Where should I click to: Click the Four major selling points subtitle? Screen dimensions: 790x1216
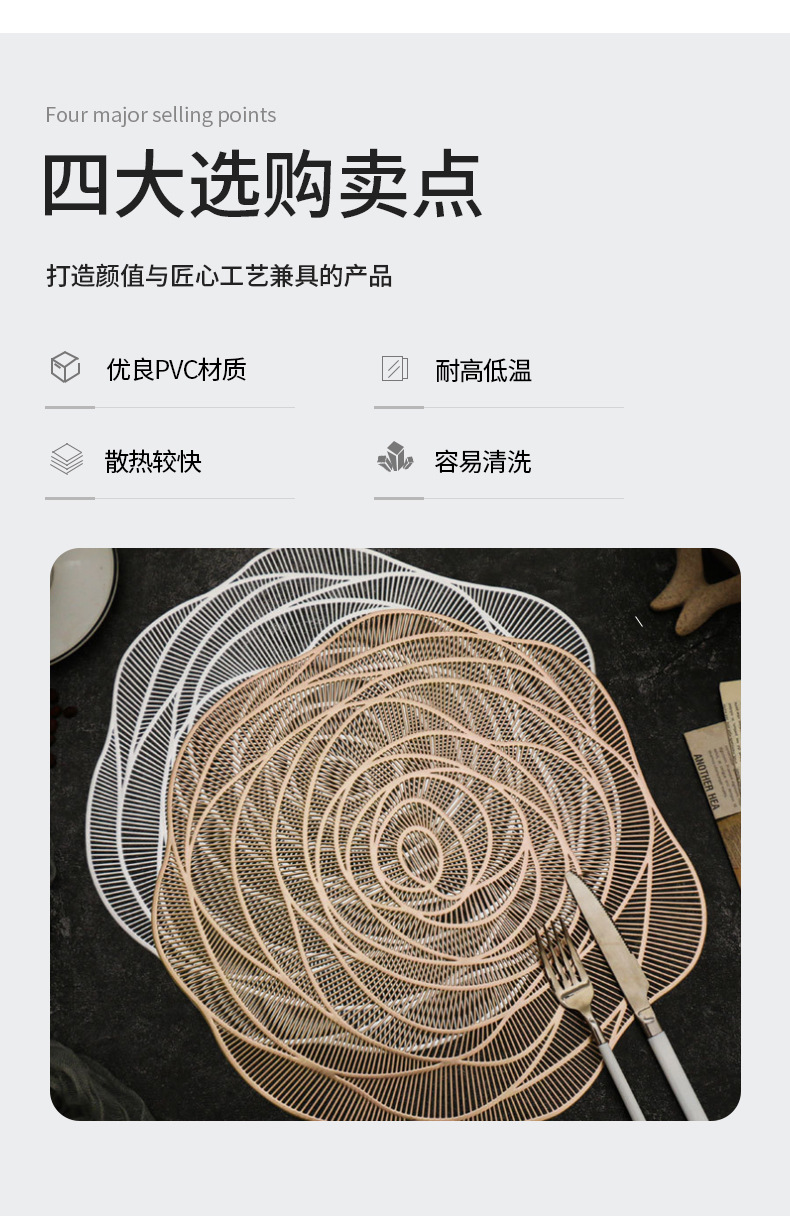click(x=161, y=115)
